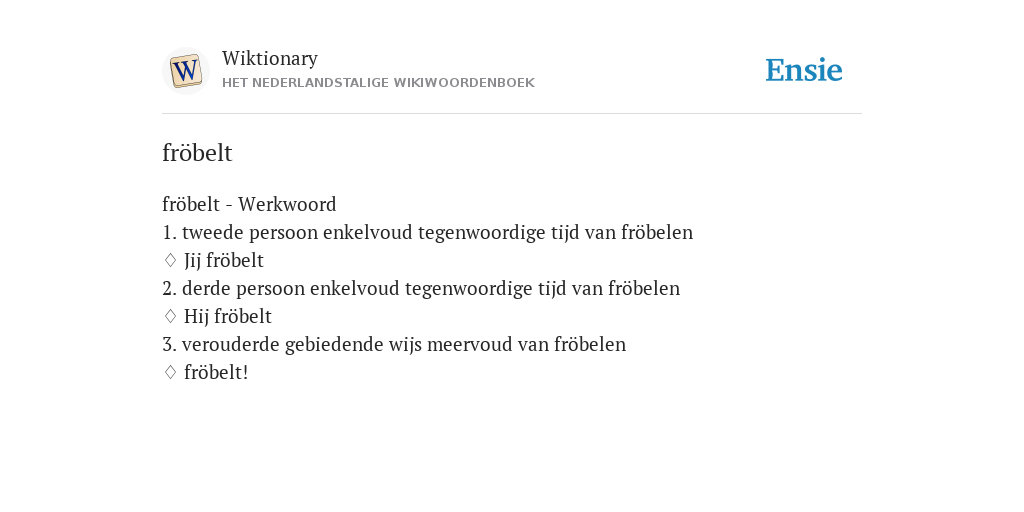Click 'fröbelen' in the second definition

coord(644,289)
